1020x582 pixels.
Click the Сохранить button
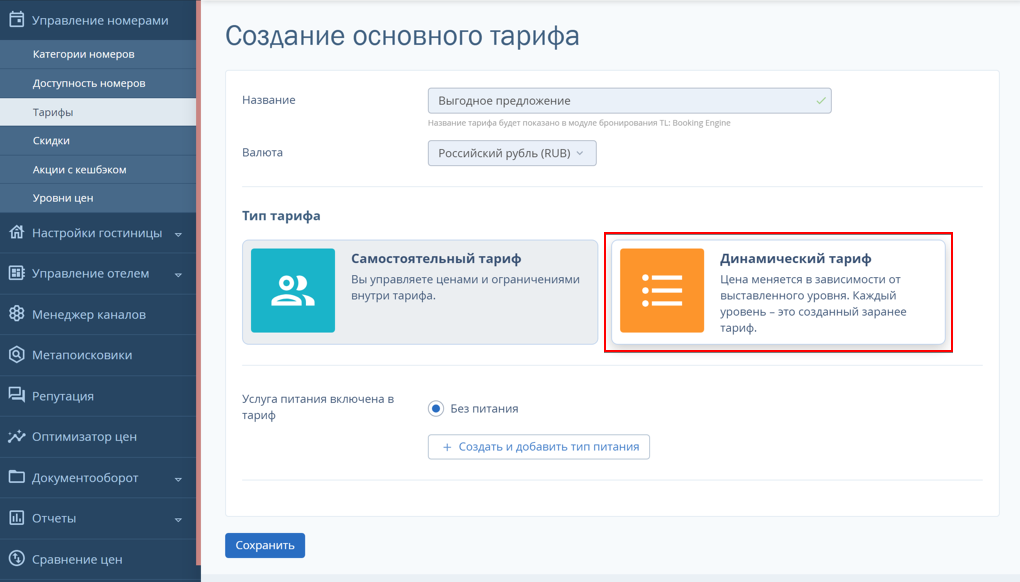click(265, 545)
